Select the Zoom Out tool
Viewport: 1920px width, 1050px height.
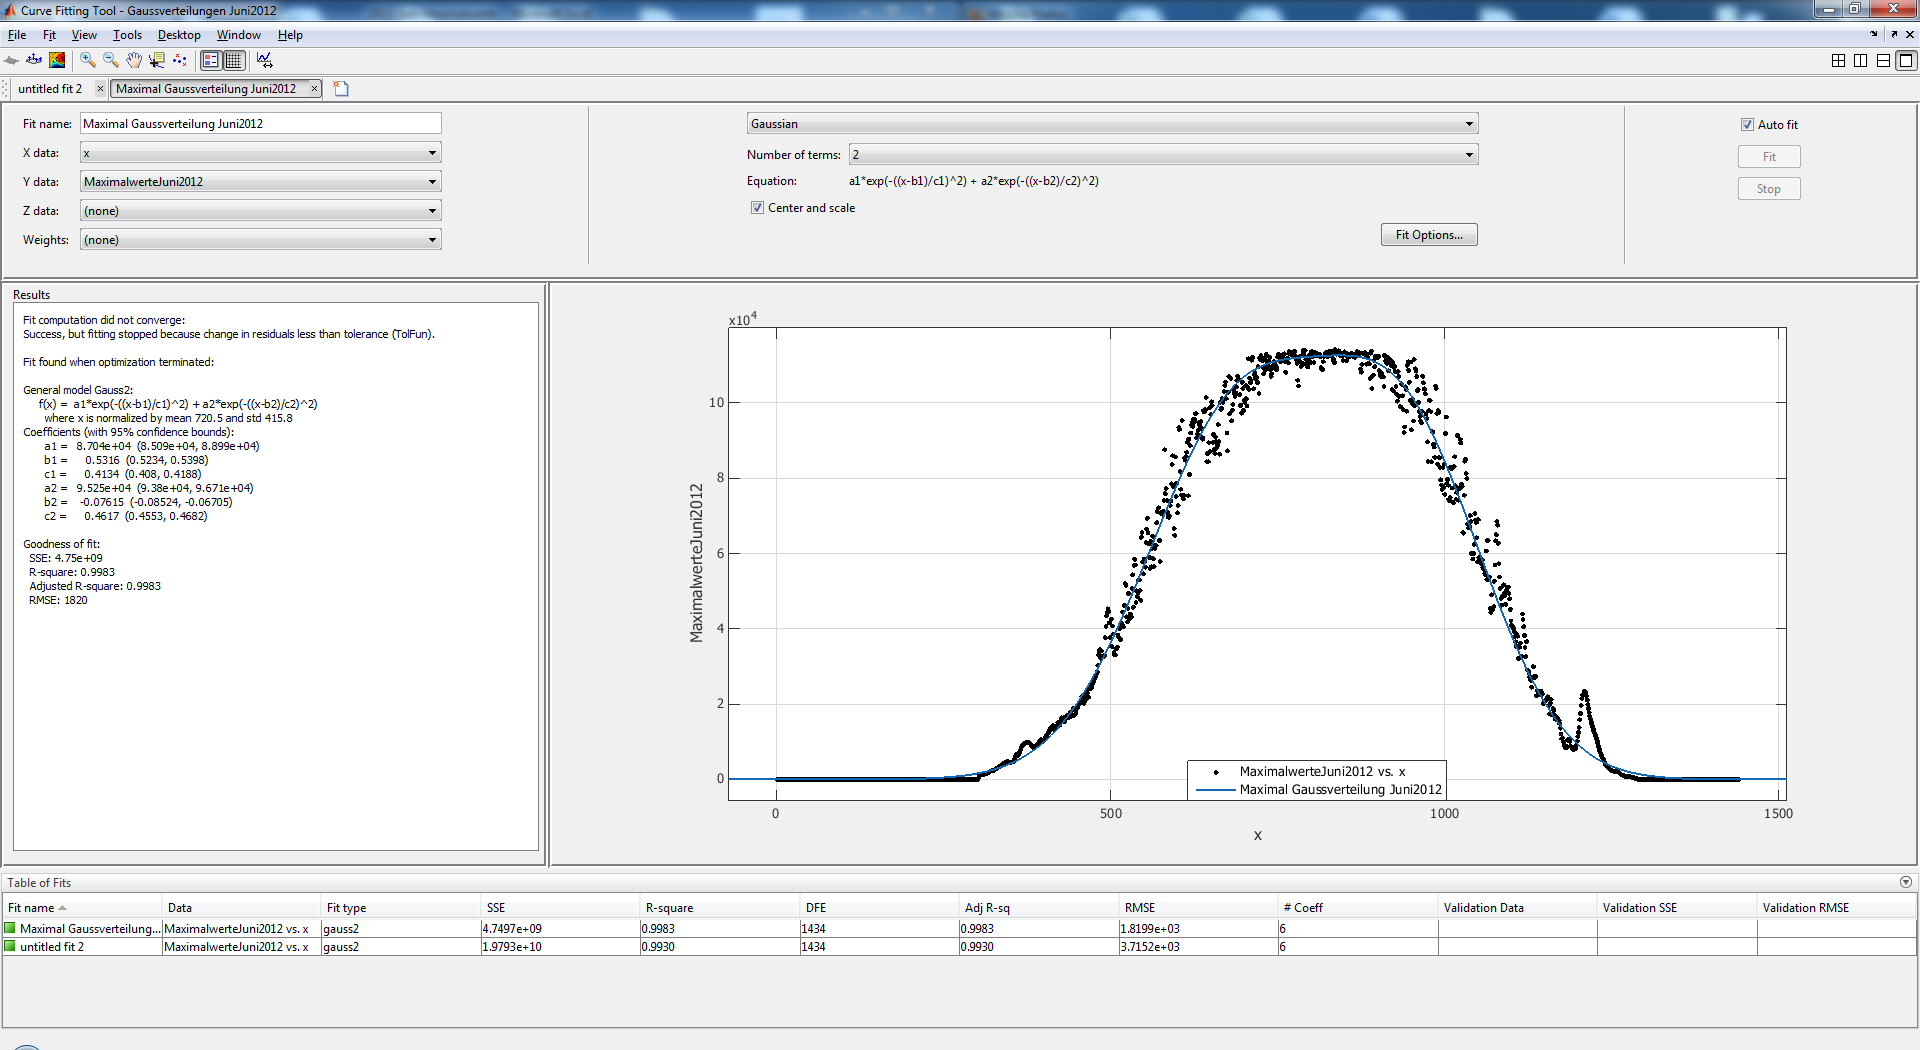pyautogui.click(x=111, y=60)
